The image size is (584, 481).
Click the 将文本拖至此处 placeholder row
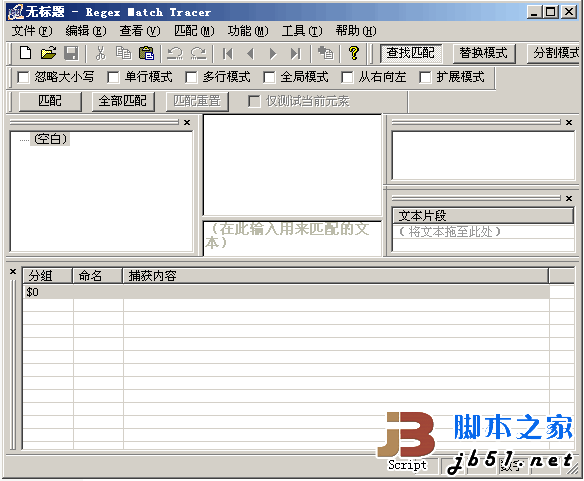(x=483, y=232)
